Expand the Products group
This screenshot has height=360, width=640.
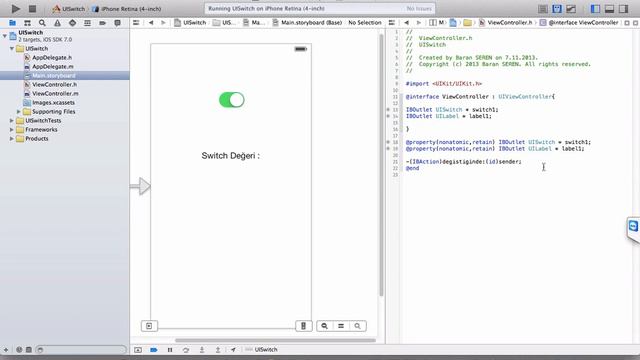[12, 138]
